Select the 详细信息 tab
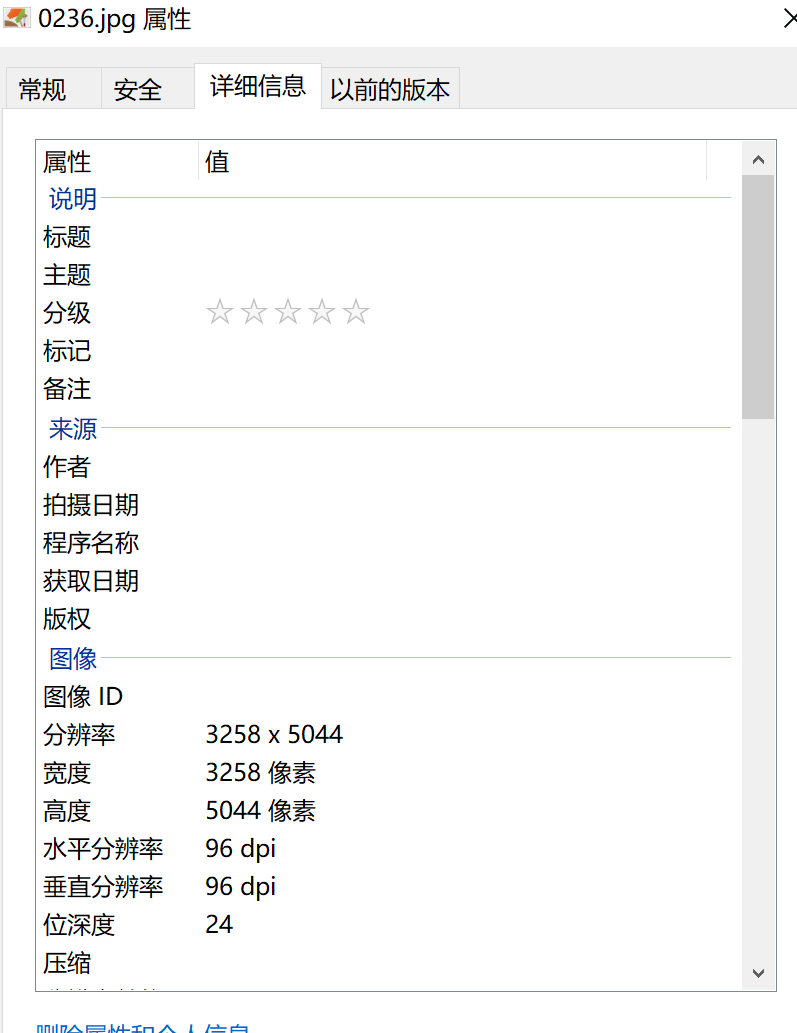The height and width of the screenshot is (1033, 797). click(257, 86)
